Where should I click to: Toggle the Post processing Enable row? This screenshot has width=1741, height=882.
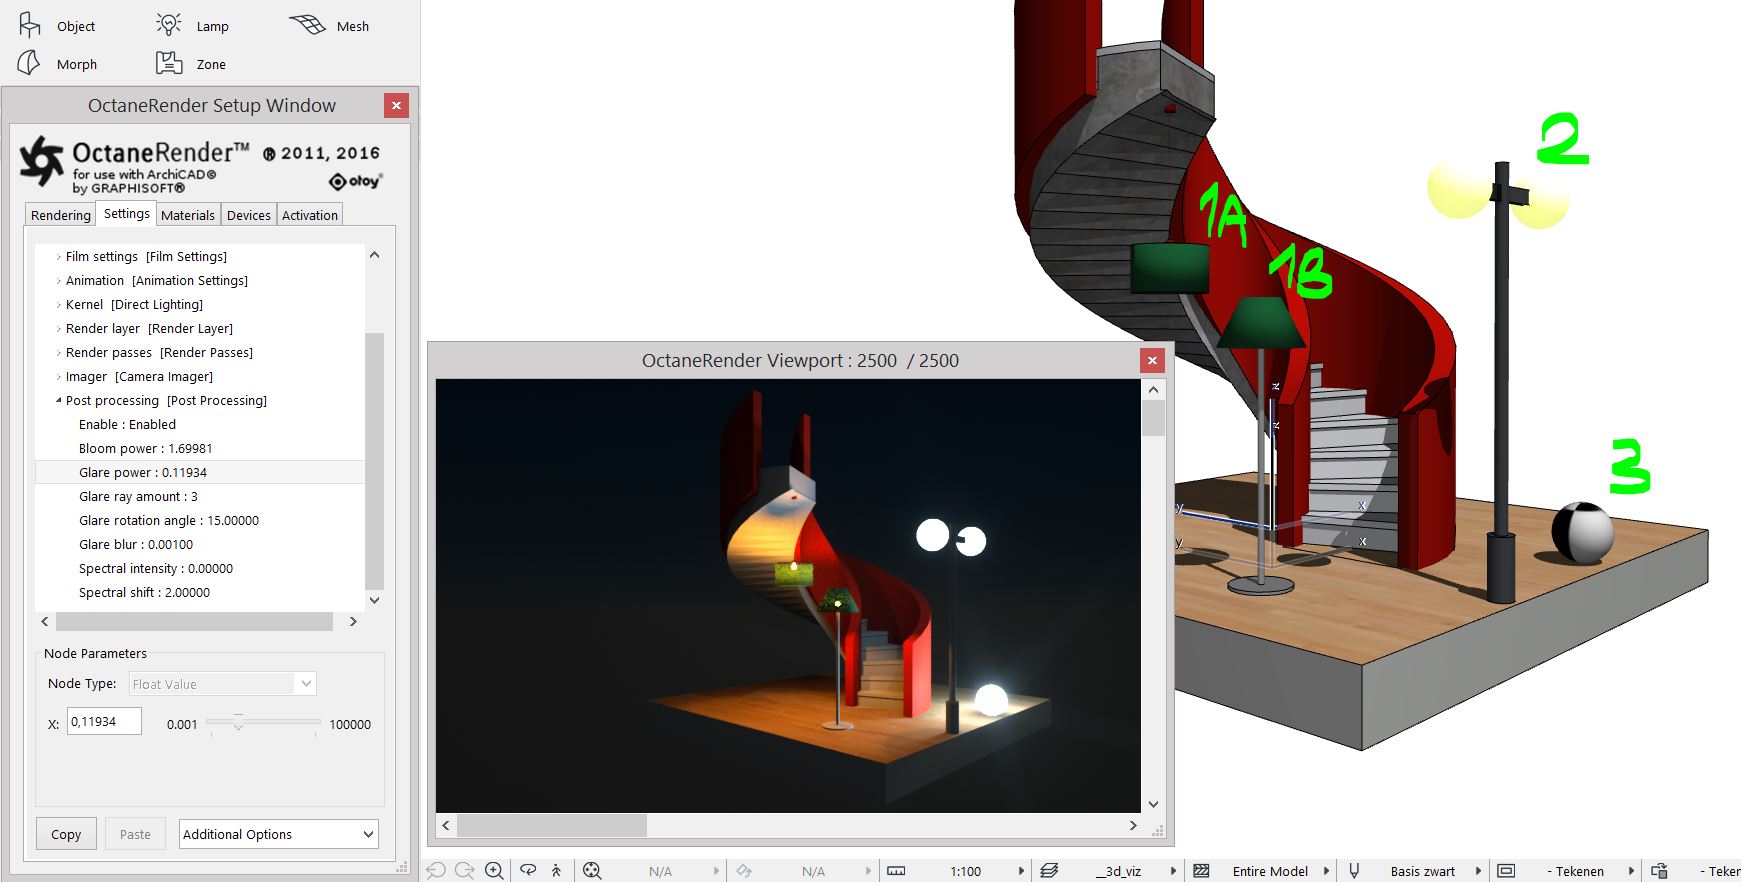coord(127,424)
